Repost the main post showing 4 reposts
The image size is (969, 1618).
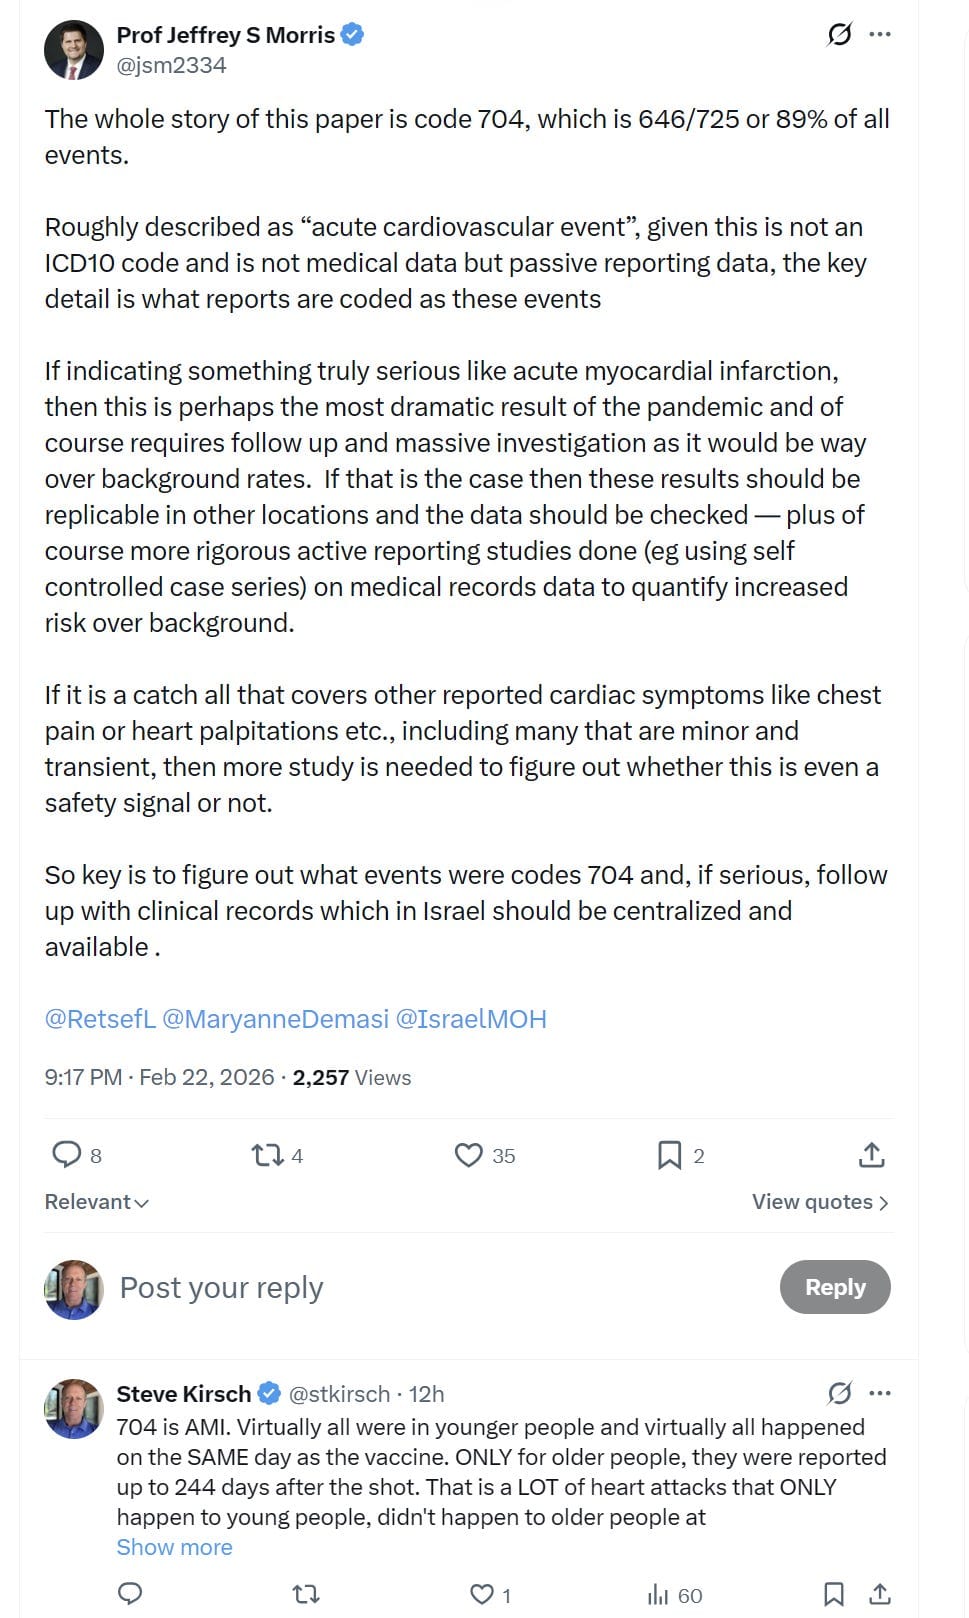[x=267, y=1156]
